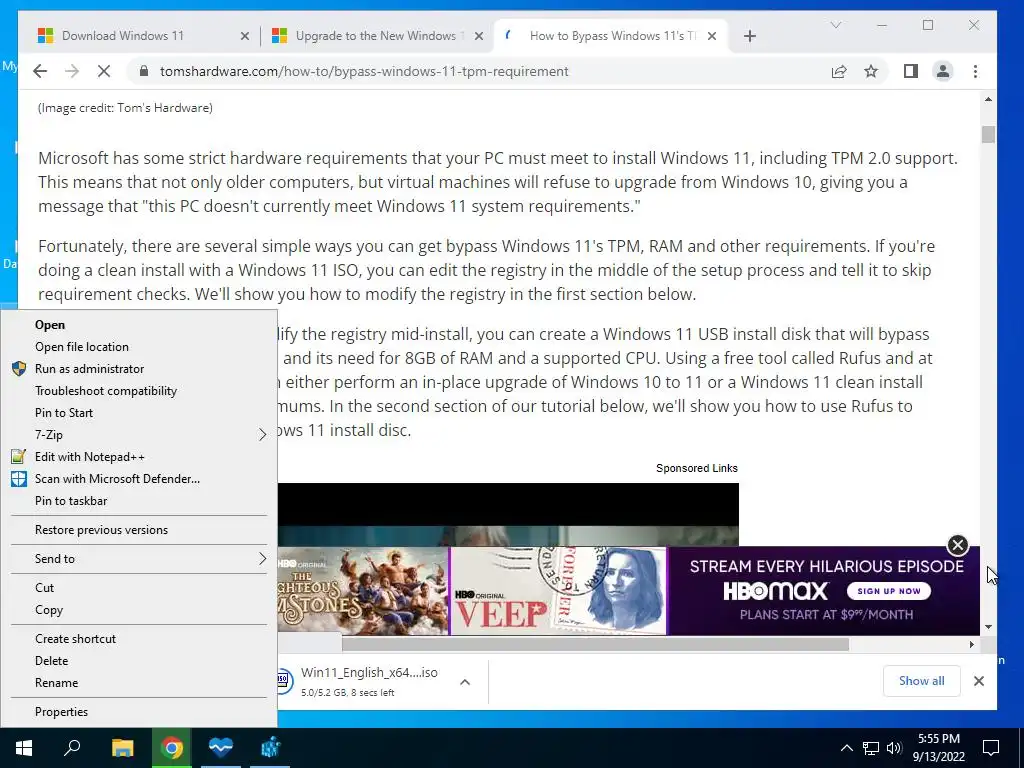
Task: Click the Sponsored Links label
Action: click(x=697, y=468)
